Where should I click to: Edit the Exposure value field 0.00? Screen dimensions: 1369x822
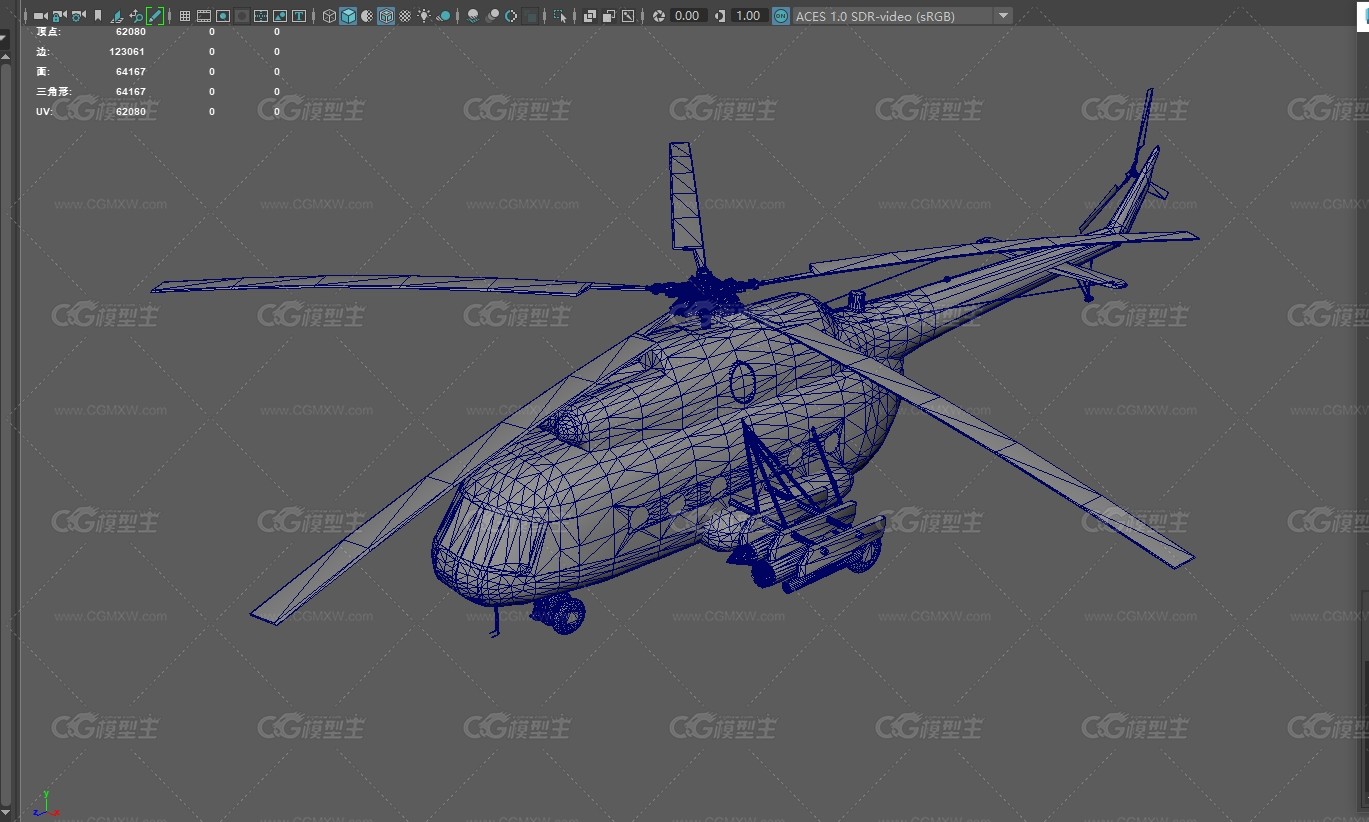pos(688,16)
